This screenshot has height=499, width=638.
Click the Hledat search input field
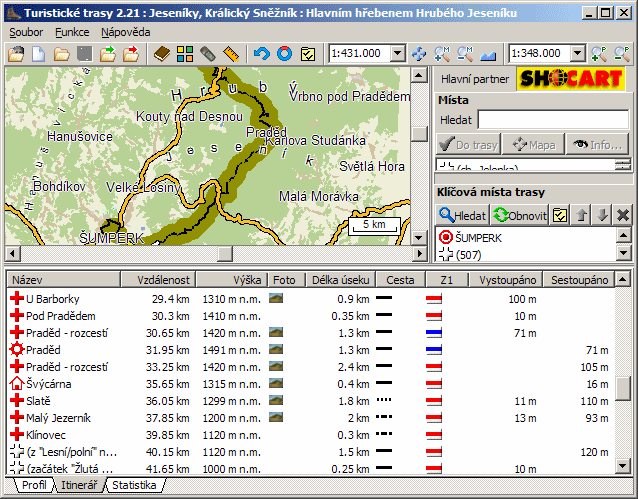tap(553, 120)
